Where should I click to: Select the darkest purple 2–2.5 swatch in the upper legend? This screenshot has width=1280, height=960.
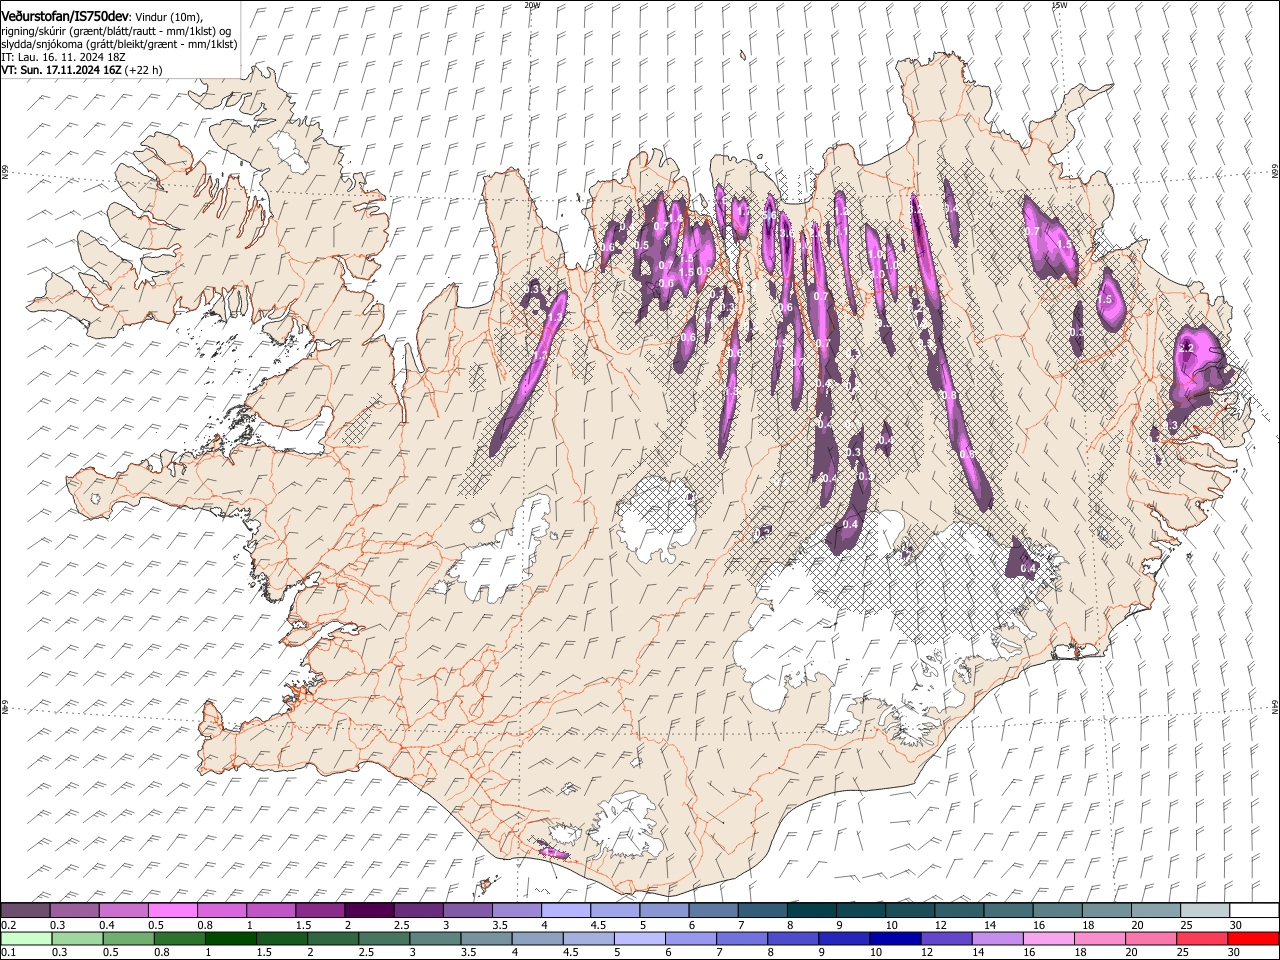tap(369, 910)
